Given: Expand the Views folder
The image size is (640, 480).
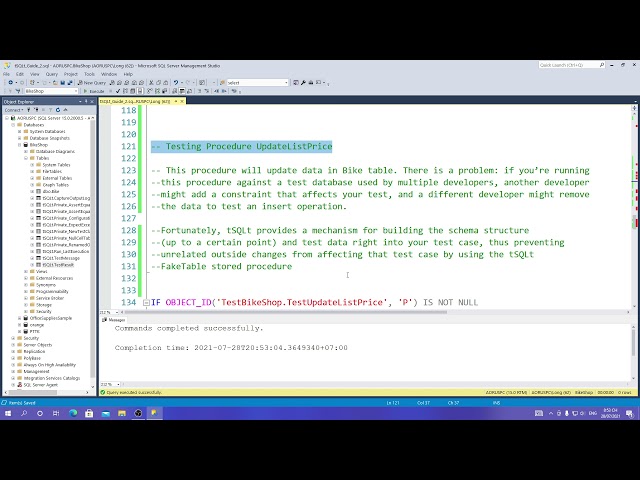Looking at the screenshot, I should 26,271.
